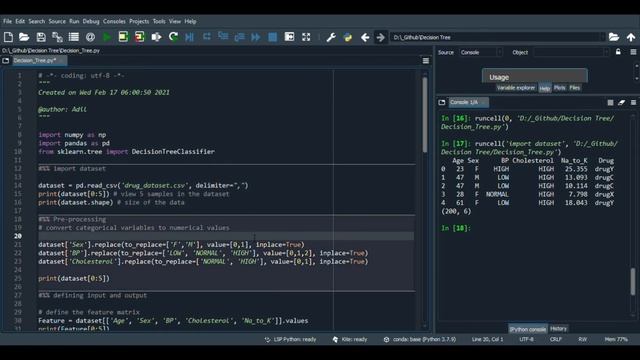Open the file switcher list icon
This screenshot has height=360, width=640.
(x=74, y=37)
